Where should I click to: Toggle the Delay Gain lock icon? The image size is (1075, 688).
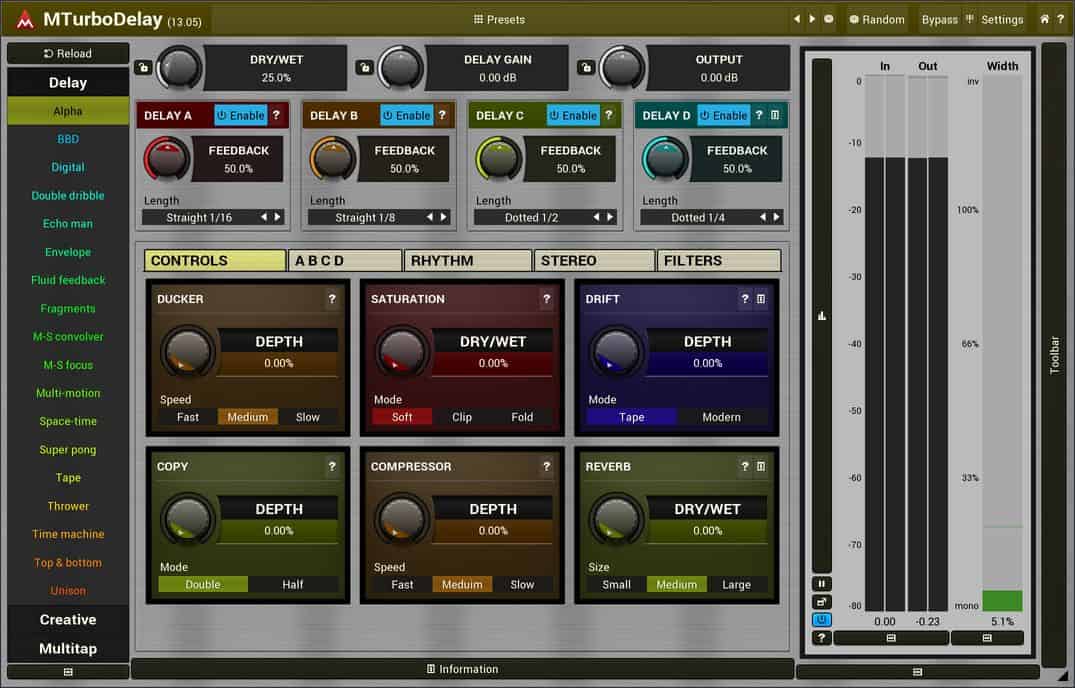pyautogui.click(x=365, y=67)
